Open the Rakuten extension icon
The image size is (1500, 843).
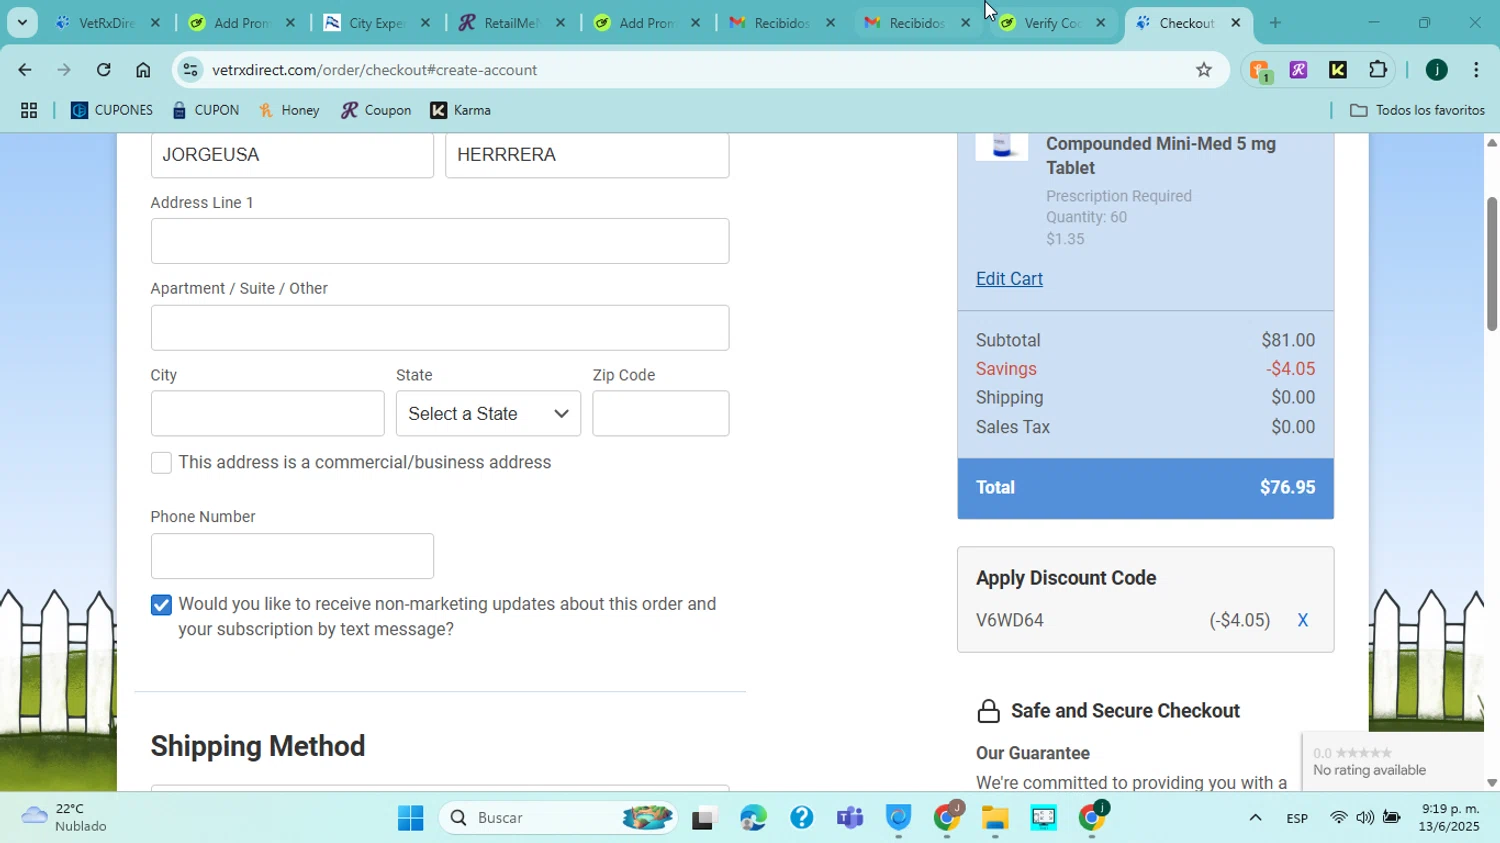pos(1298,70)
